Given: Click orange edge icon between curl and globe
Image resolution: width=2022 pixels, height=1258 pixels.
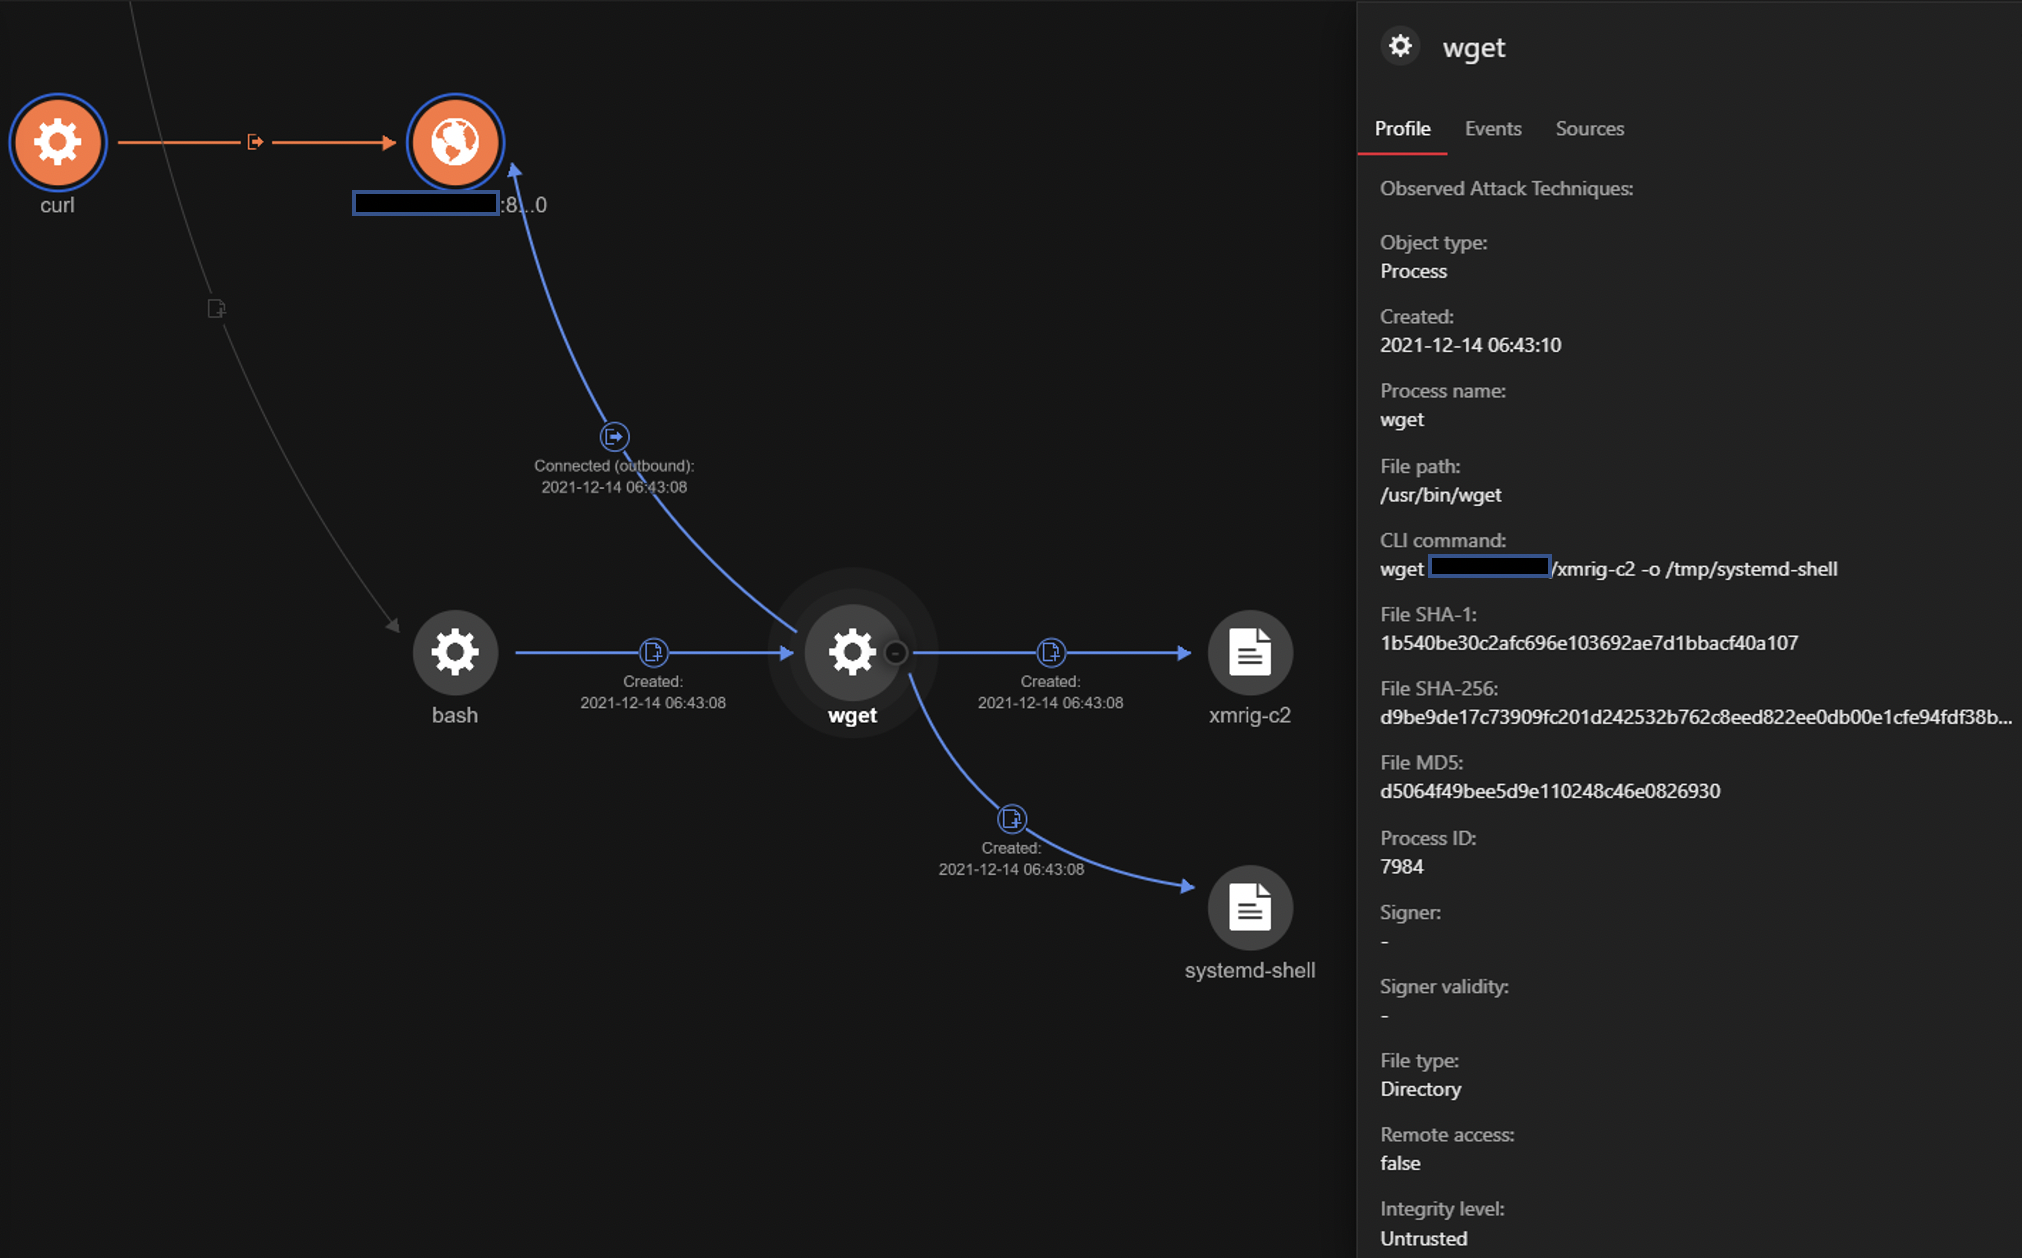Looking at the screenshot, I should click(255, 142).
